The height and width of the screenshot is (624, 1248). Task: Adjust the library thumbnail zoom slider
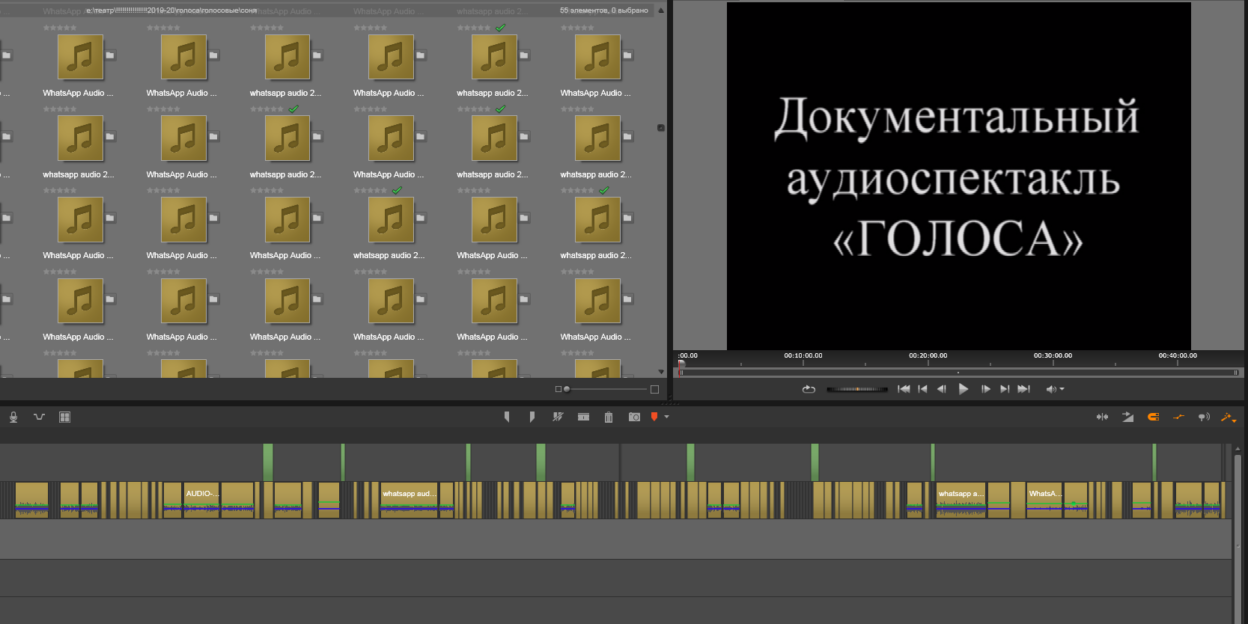567,388
